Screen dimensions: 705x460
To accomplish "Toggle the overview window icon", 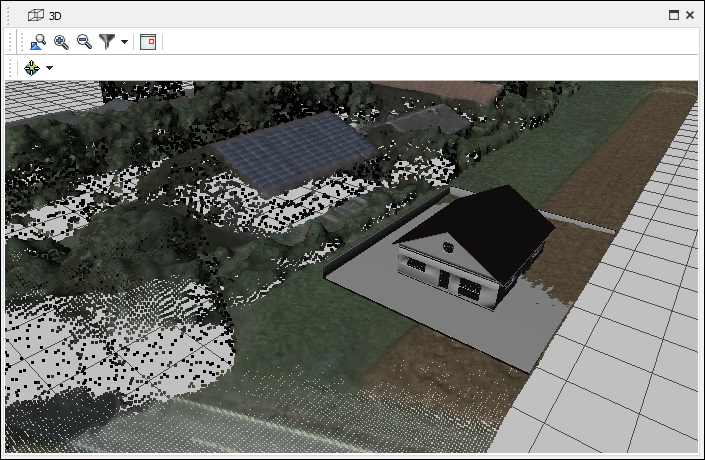I will coord(148,42).
